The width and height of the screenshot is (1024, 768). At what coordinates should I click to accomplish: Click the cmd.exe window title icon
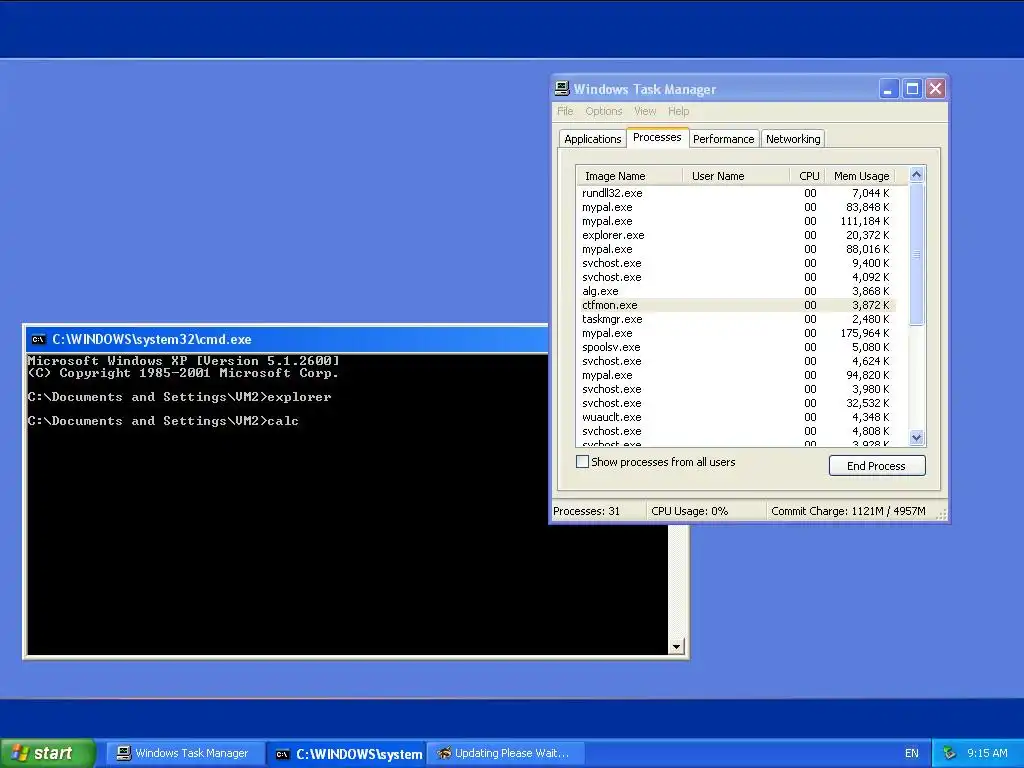coord(39,340)
